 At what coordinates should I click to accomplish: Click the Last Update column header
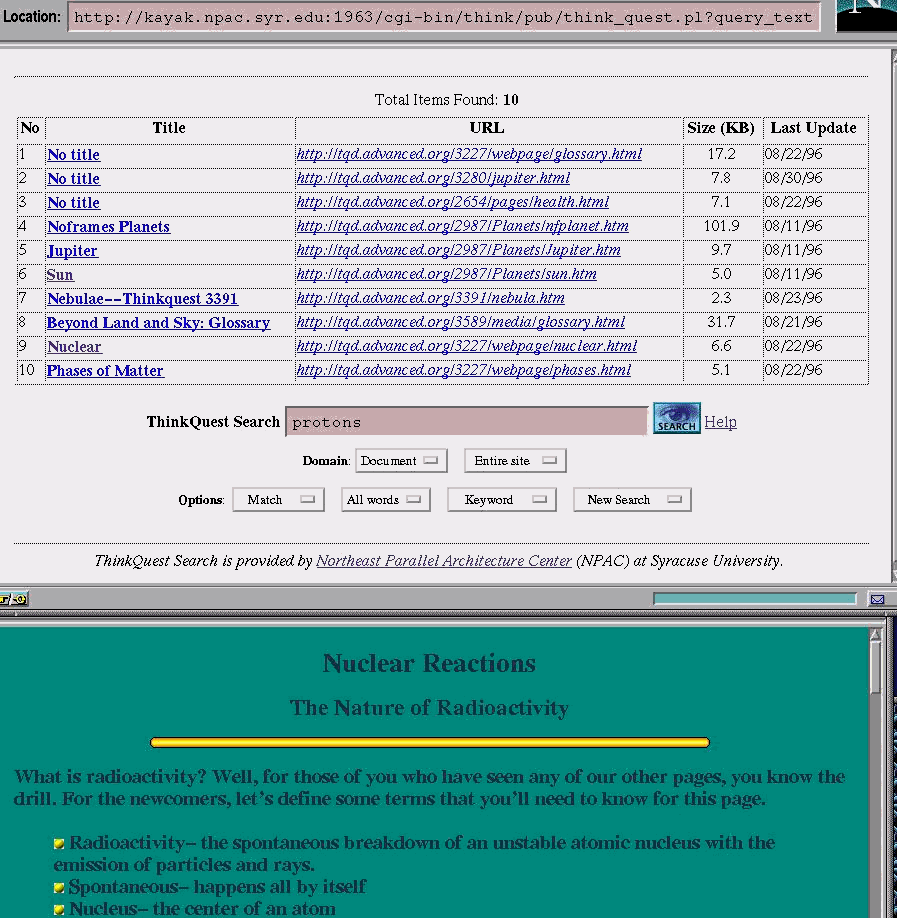point(813,128)
